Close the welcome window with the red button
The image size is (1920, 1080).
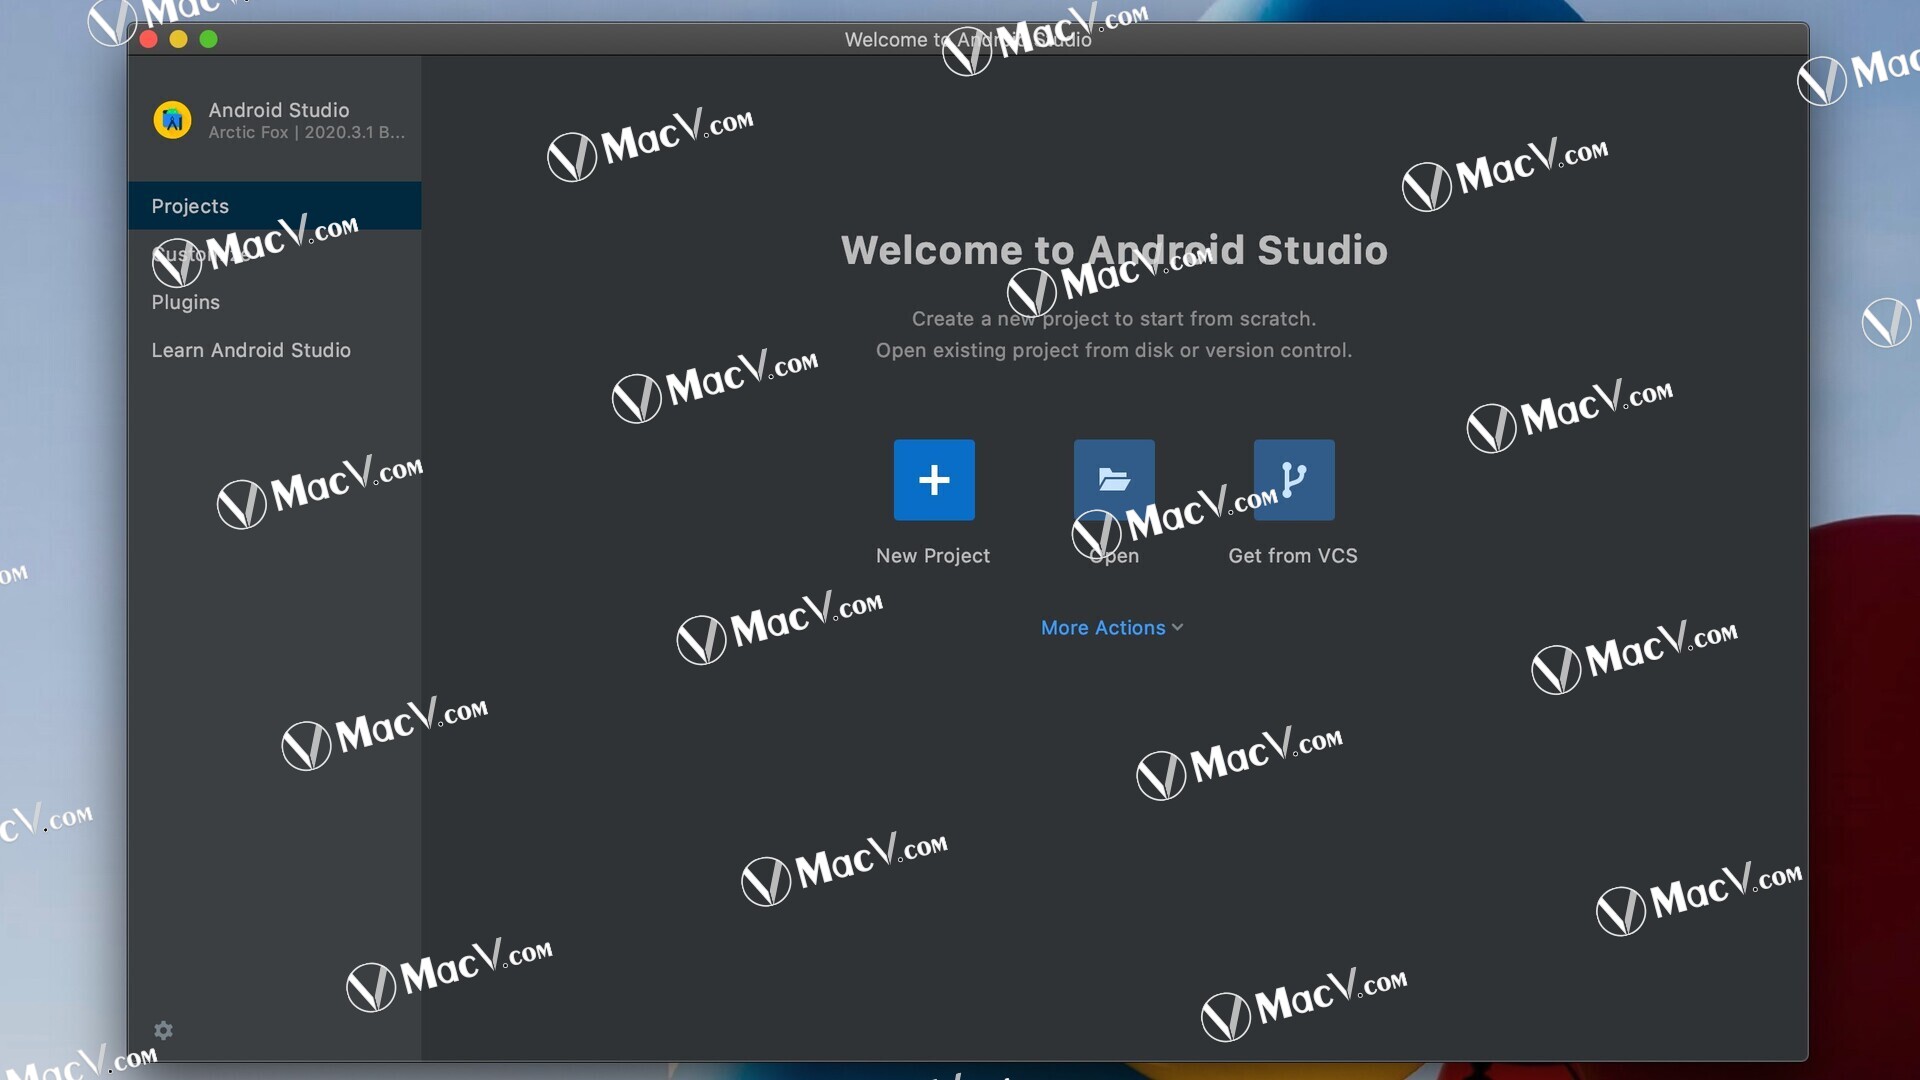point(149,39)
